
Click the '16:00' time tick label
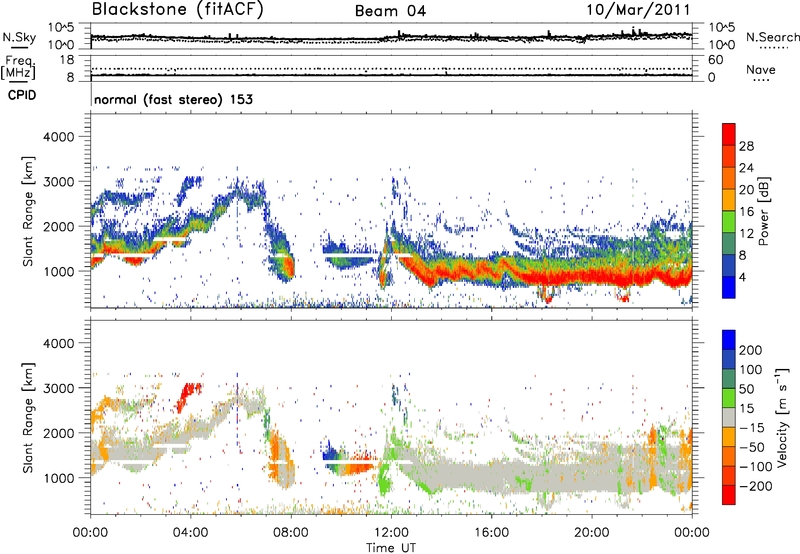491,533
